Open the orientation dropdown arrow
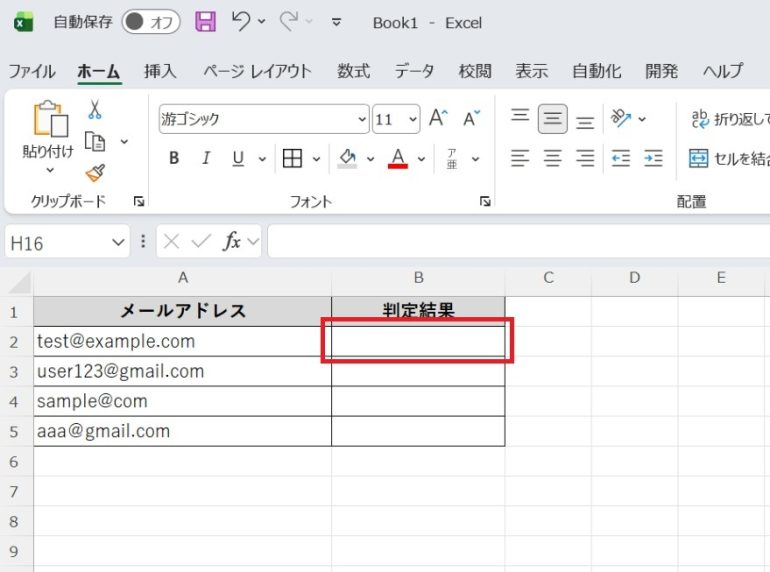770x572 pixels. pos(642,119)
